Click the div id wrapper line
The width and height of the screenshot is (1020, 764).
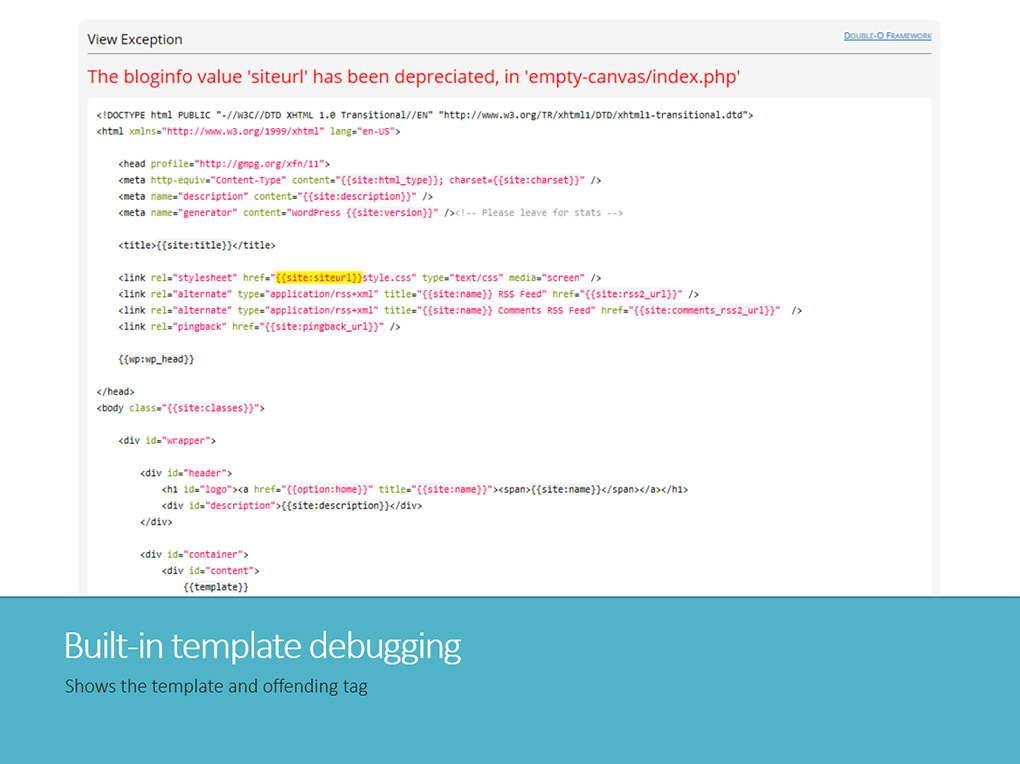pyautogui.click(x=167, y=440)
